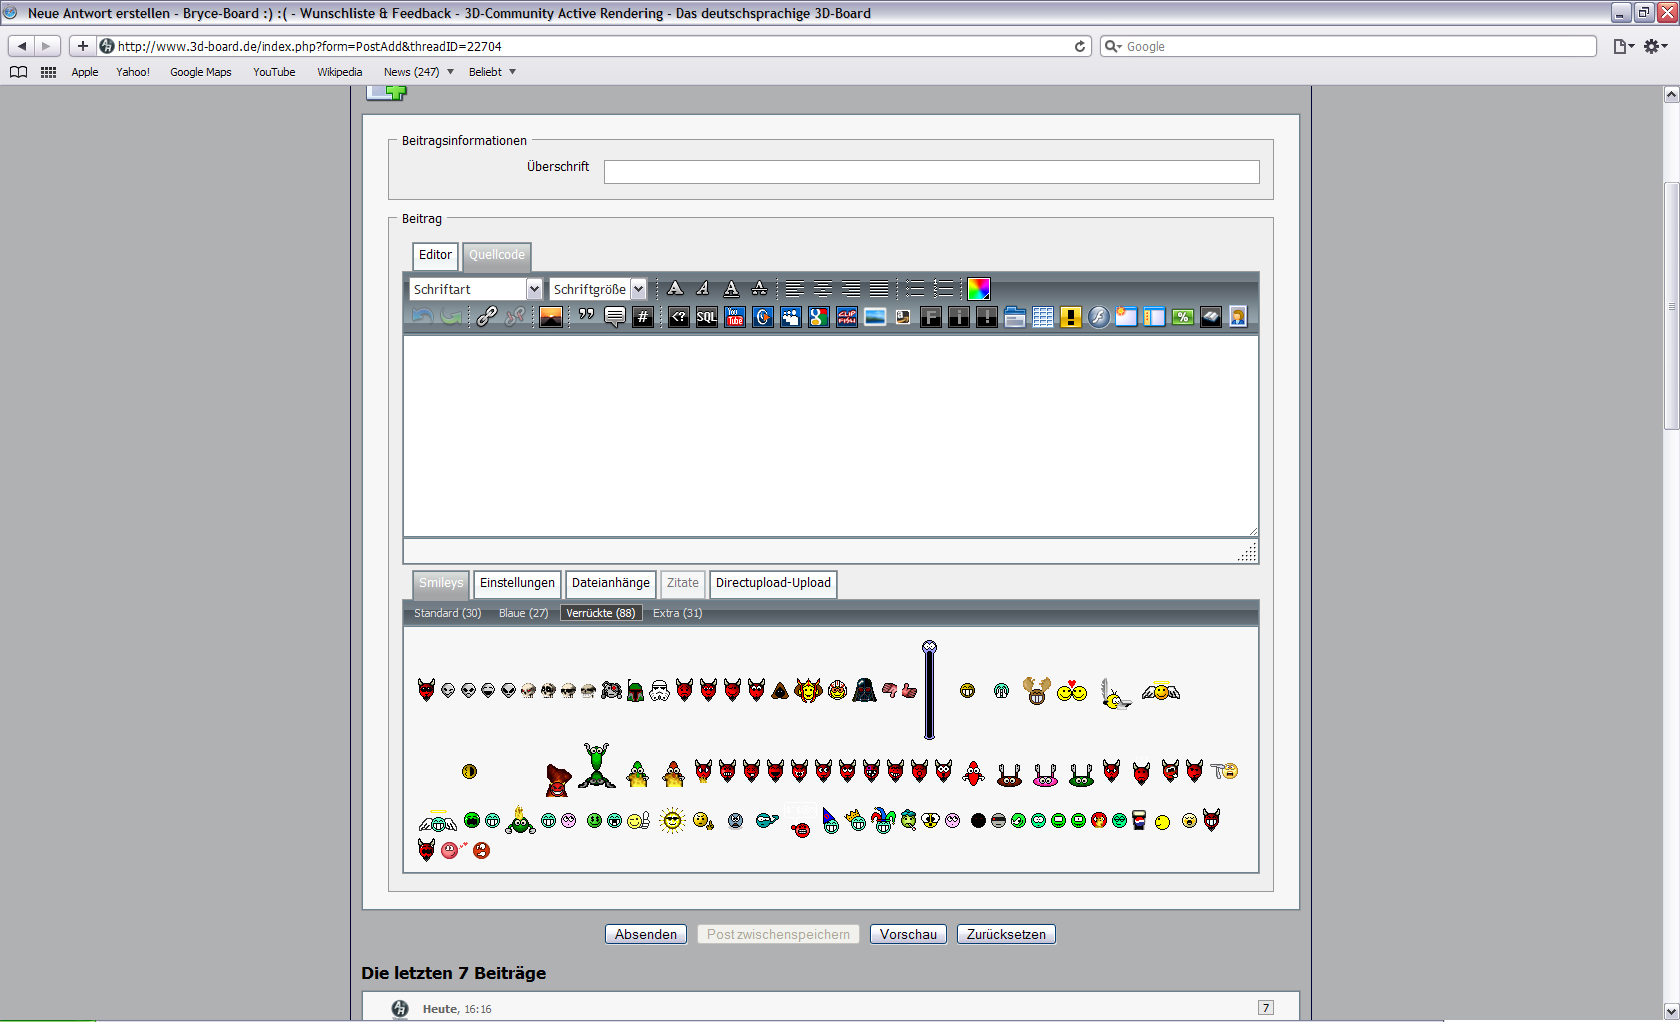The height and width of the screenshot is (1022, 1680).
Task: Open the Dateianhänge tab
Action: (x=611, y=583)
